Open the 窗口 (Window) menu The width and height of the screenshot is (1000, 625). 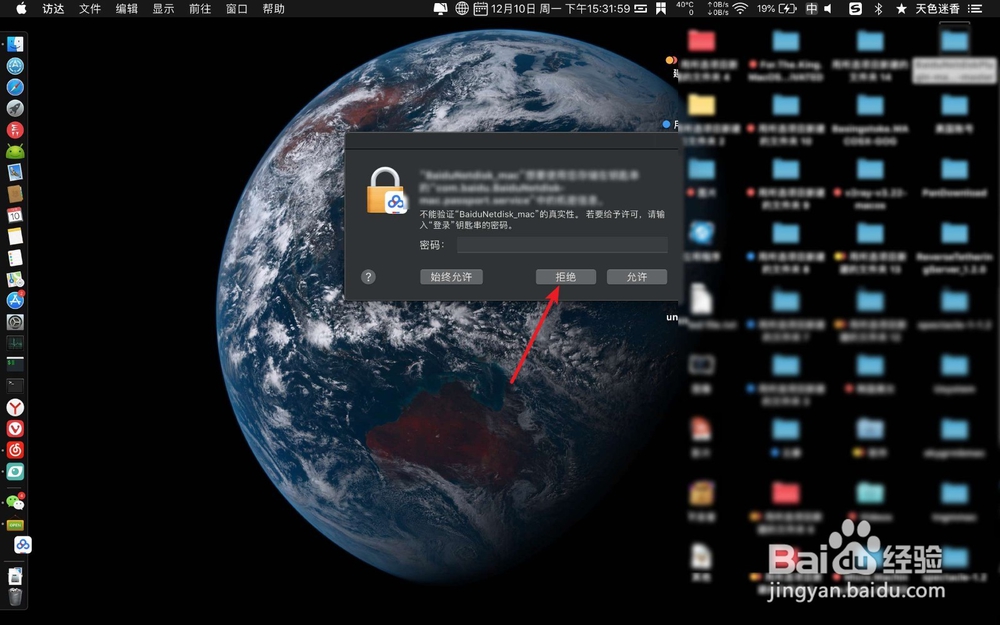pos(237,8)
